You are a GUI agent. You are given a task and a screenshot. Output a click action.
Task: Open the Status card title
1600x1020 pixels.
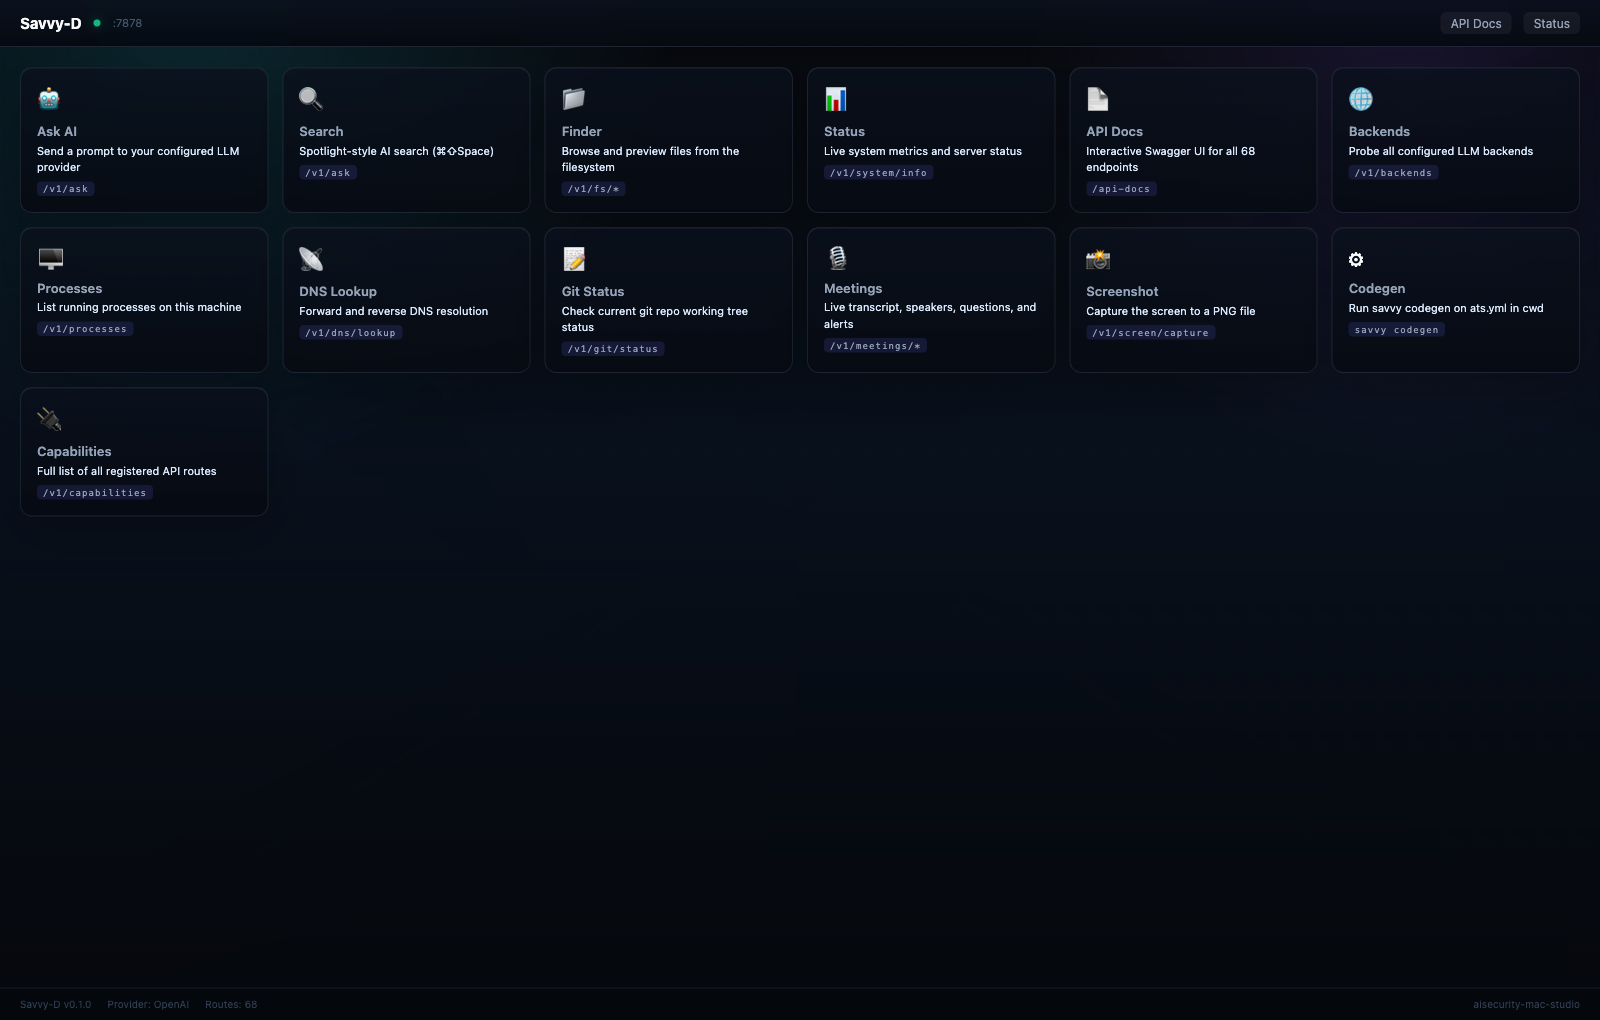click(x=844, y=131)
